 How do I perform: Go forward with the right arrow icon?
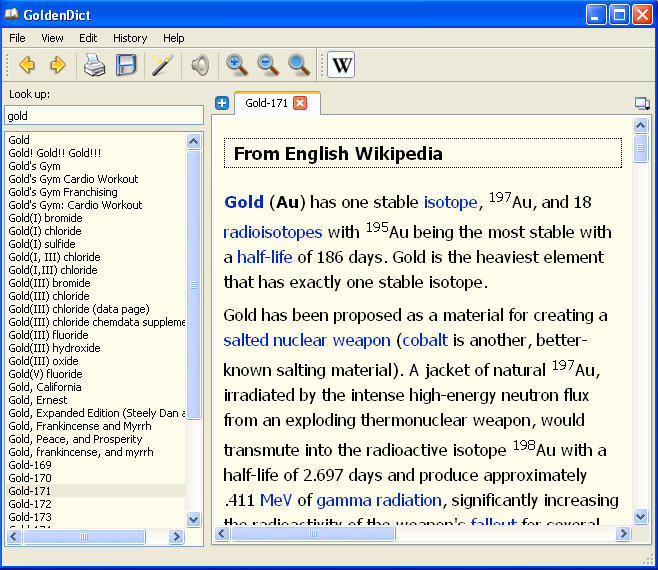(x=58, y=65)
